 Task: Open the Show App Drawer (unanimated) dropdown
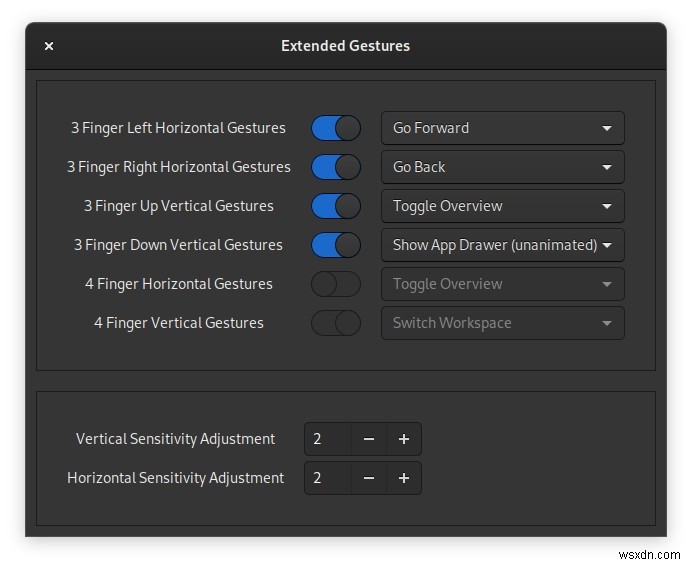[503, 245]
